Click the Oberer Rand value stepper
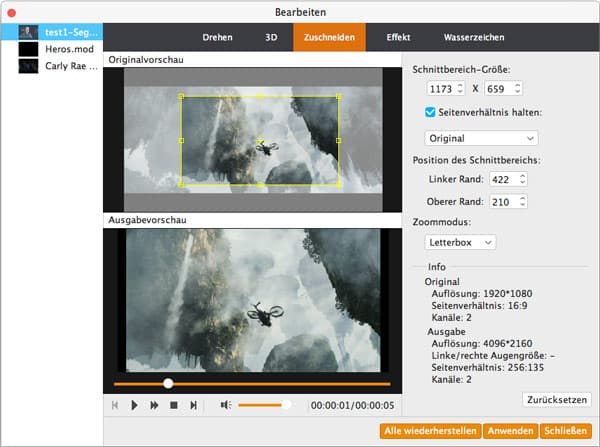Viewport: 600px width, 447px height. pyautogui.click(x=521, y=201)
